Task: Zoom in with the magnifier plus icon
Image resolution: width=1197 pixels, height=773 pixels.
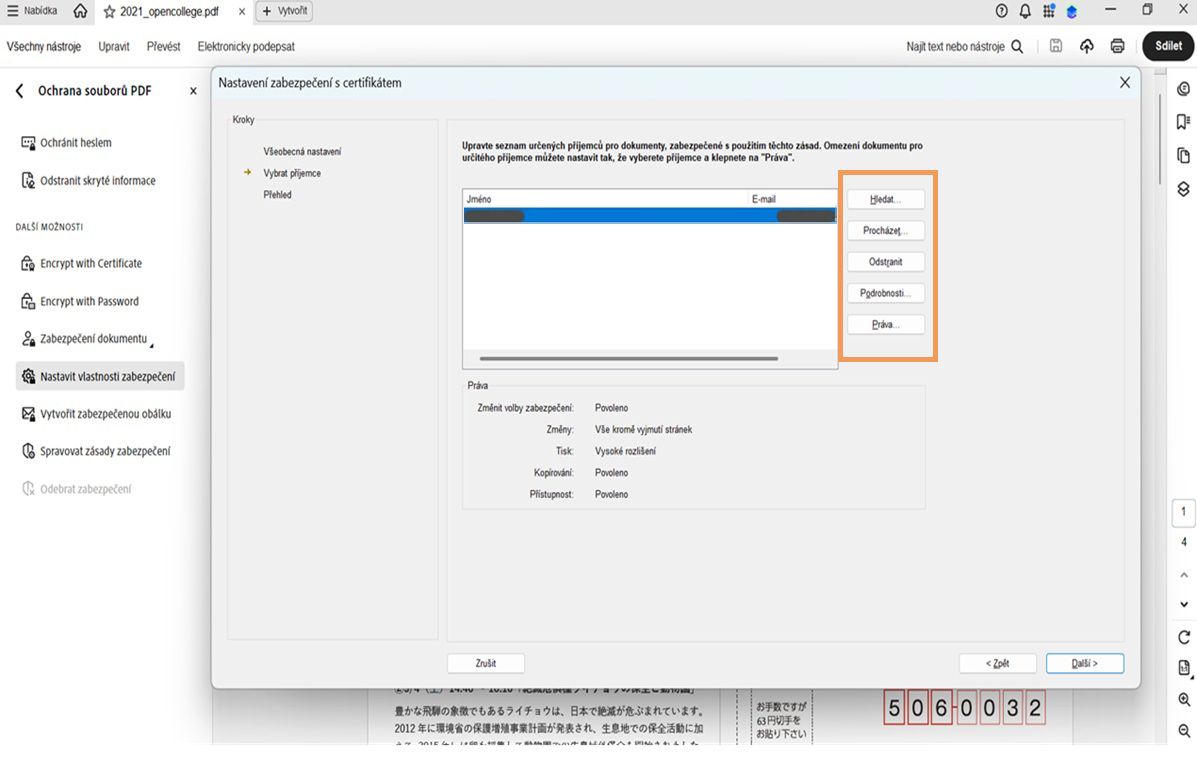Action: pyautogui.click(x=1183, y=700)
